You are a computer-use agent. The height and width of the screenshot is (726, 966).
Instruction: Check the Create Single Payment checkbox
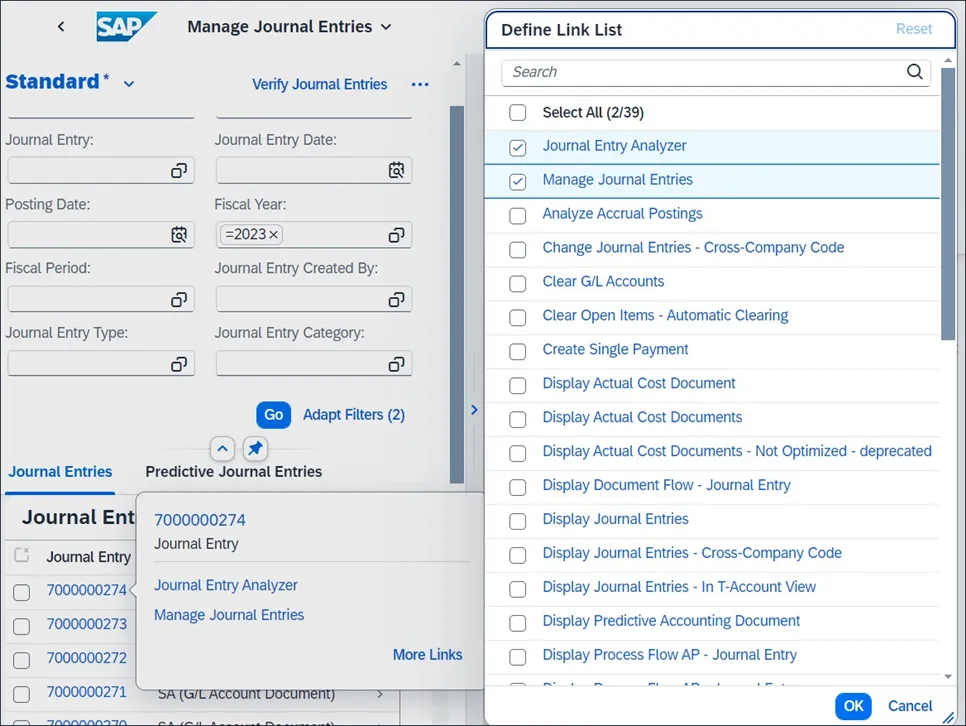(518, 351)
